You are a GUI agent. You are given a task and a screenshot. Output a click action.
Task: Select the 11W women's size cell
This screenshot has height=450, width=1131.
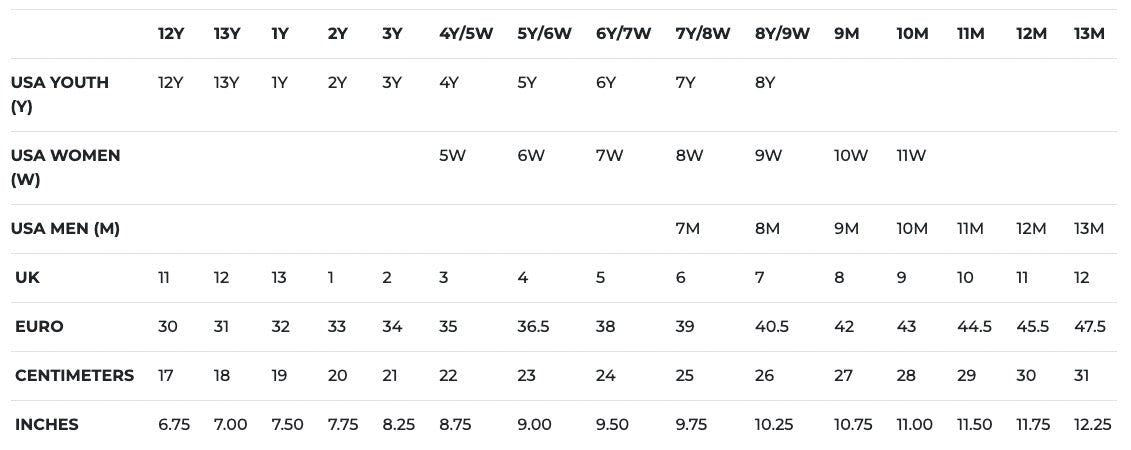tap(911, 155)
